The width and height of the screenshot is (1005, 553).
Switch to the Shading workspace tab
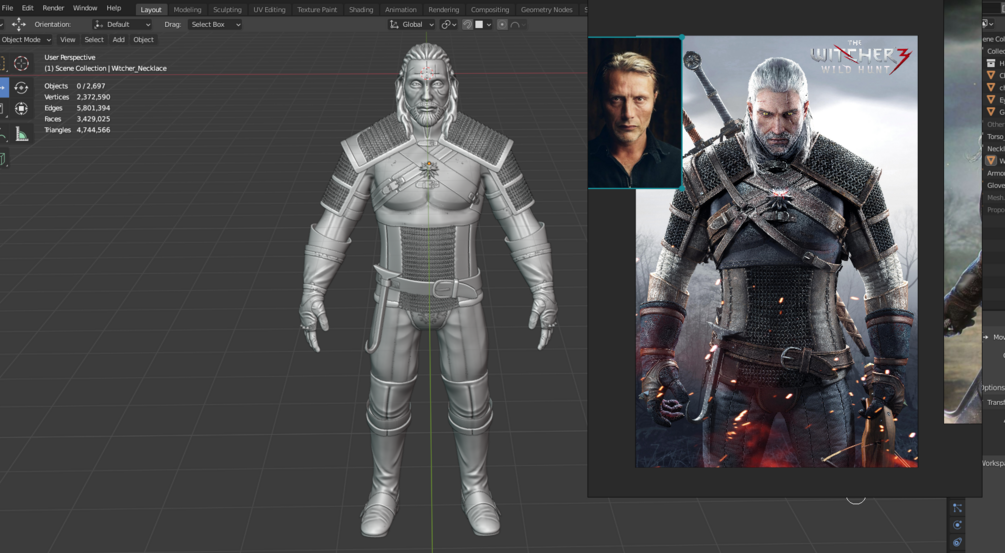click(x=361, y=10)
